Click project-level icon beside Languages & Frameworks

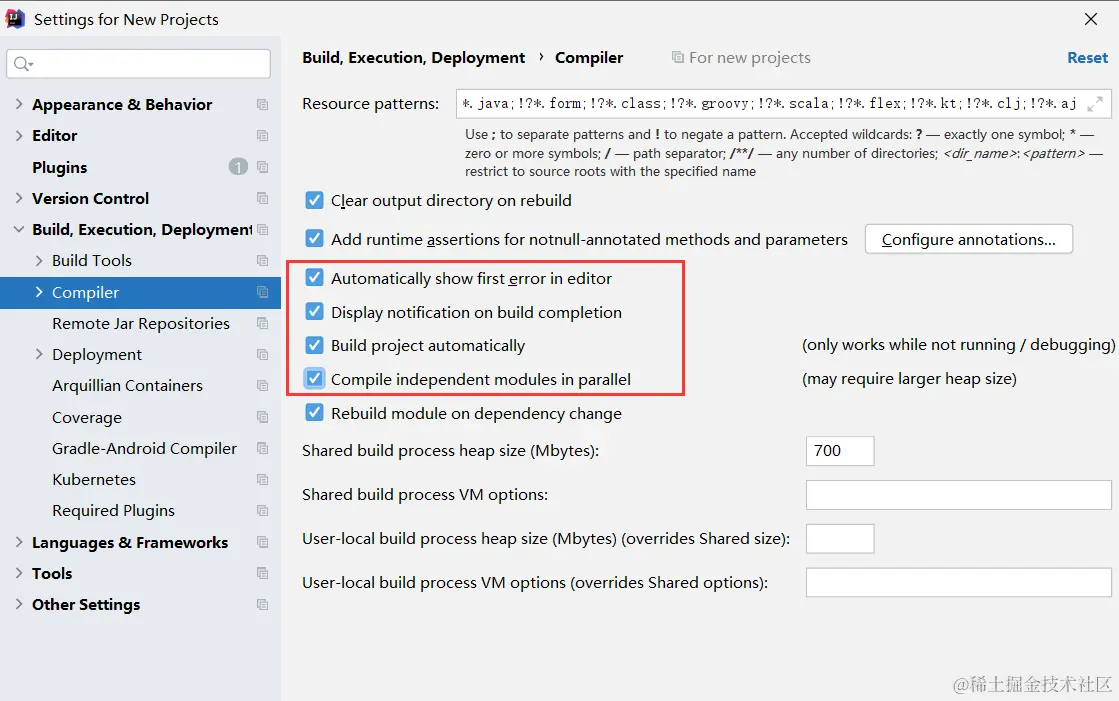[x=262, y=543]
